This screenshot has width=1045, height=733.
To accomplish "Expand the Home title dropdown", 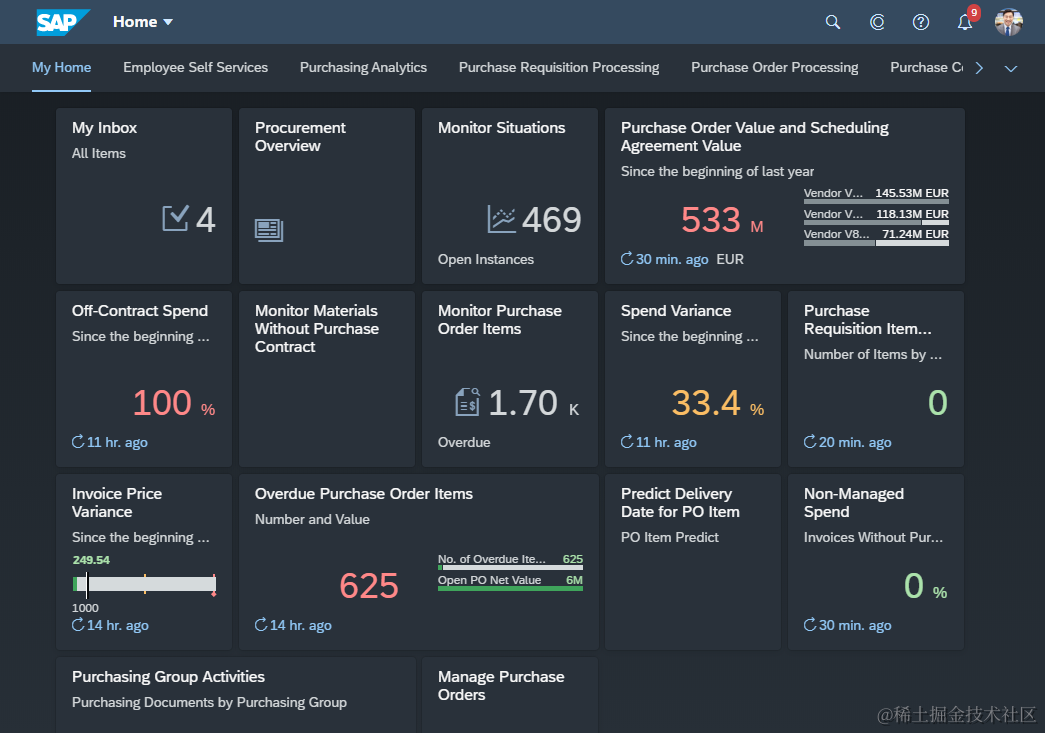I will tap(168, 22).
